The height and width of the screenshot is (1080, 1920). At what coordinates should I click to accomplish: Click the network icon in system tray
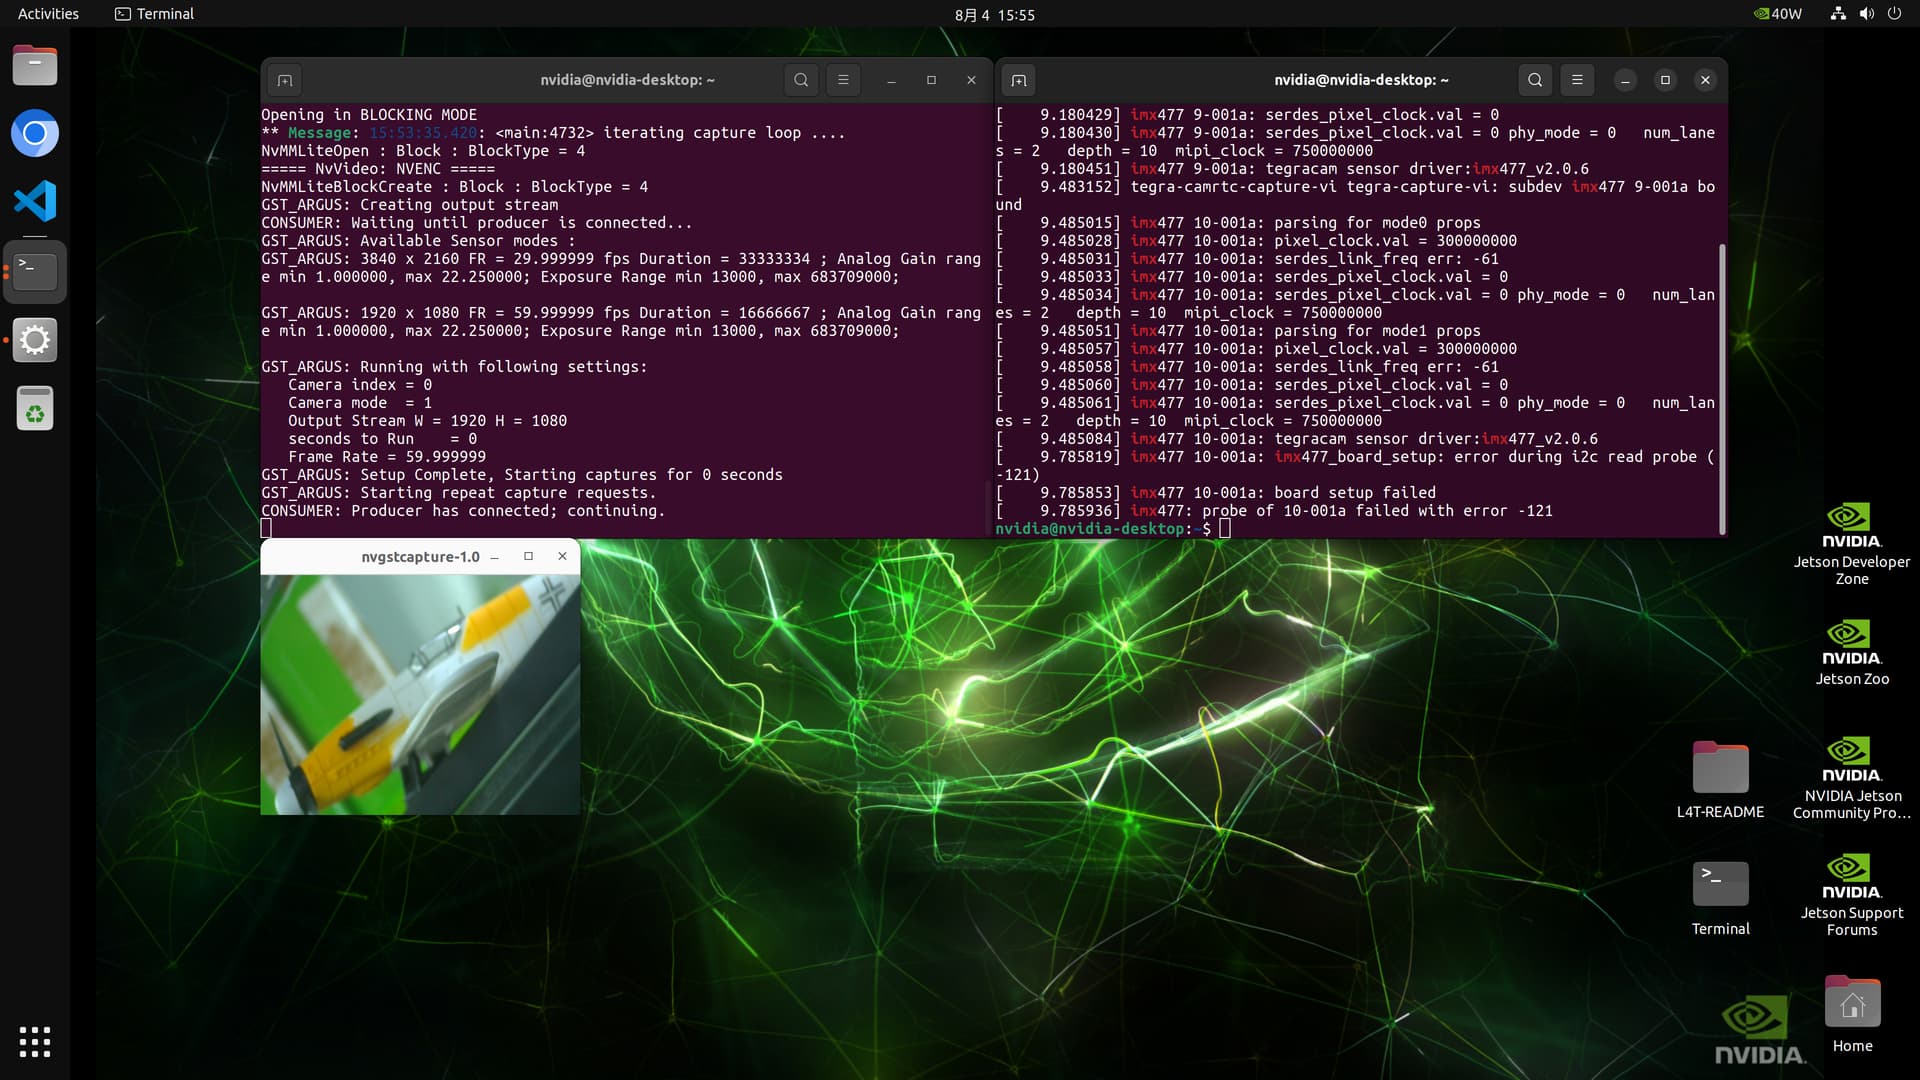point(1838,14)
